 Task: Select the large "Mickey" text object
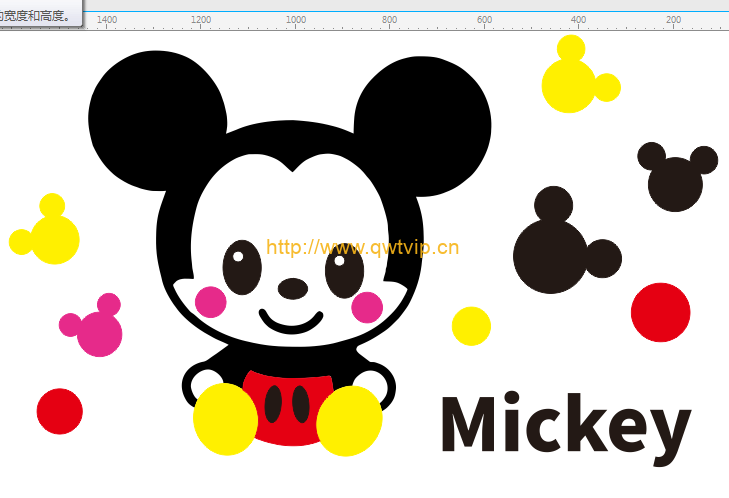pos(566,429)
